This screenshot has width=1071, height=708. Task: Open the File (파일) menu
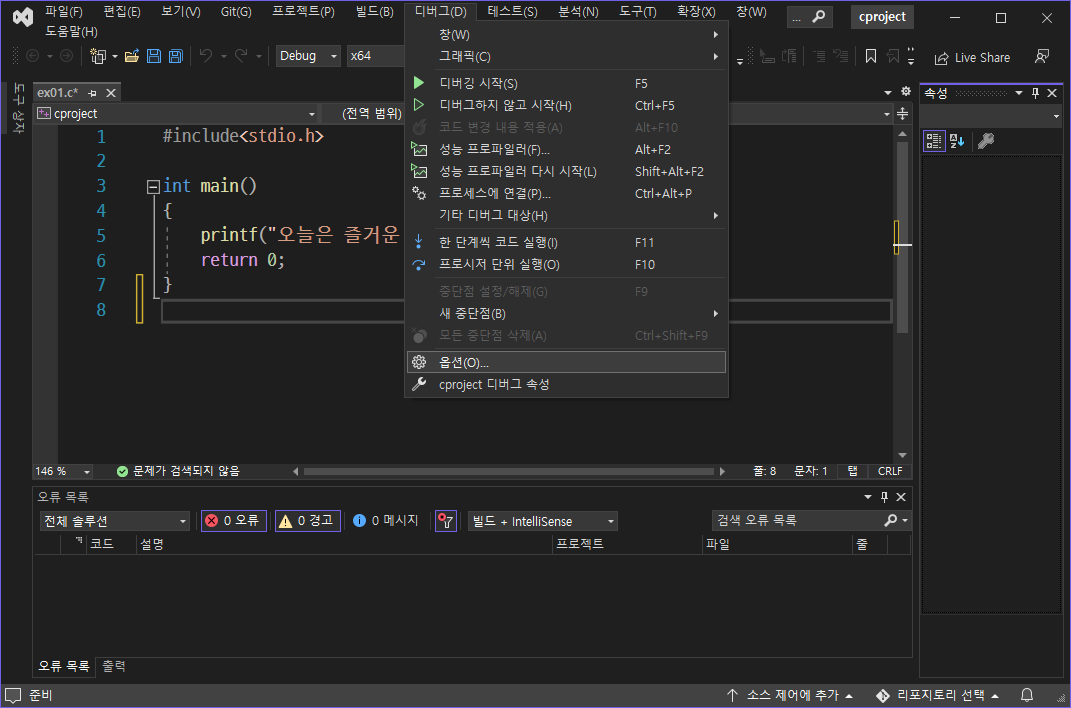click(x=64, y=12)
